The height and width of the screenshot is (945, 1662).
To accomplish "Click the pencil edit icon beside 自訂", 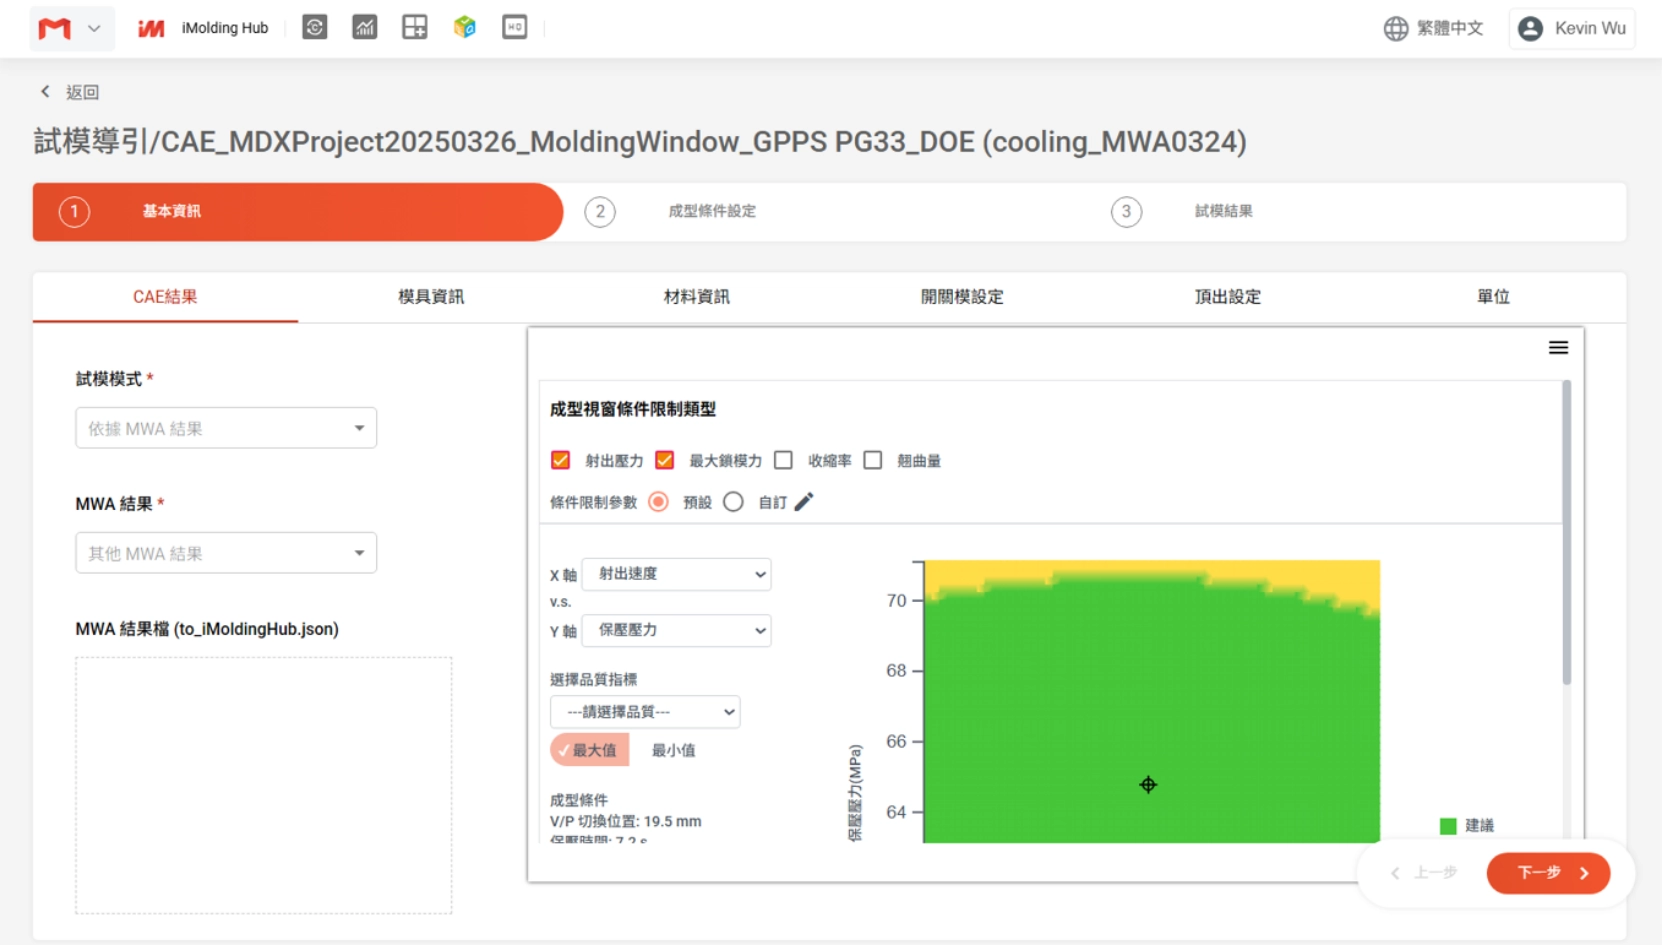I will point(804,502).
